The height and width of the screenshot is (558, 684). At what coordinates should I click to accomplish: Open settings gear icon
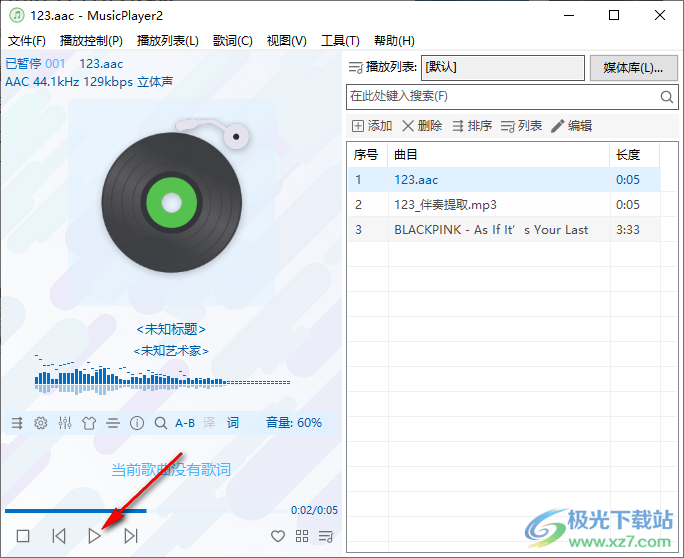[41, 423]
